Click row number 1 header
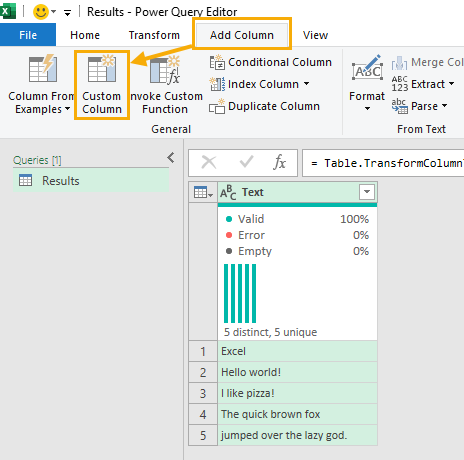This screenshot has width=464, height=460. click(x=203, y=351)
